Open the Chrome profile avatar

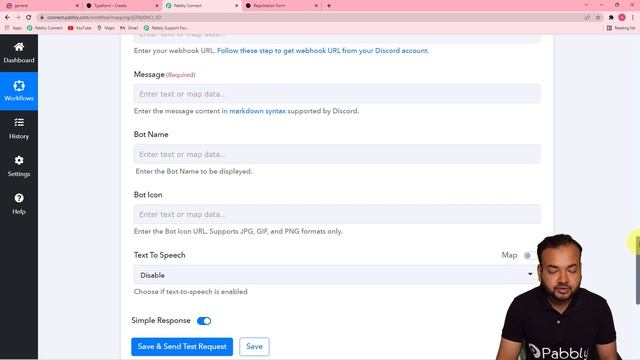pyautogui.click(x=622, y=18)
